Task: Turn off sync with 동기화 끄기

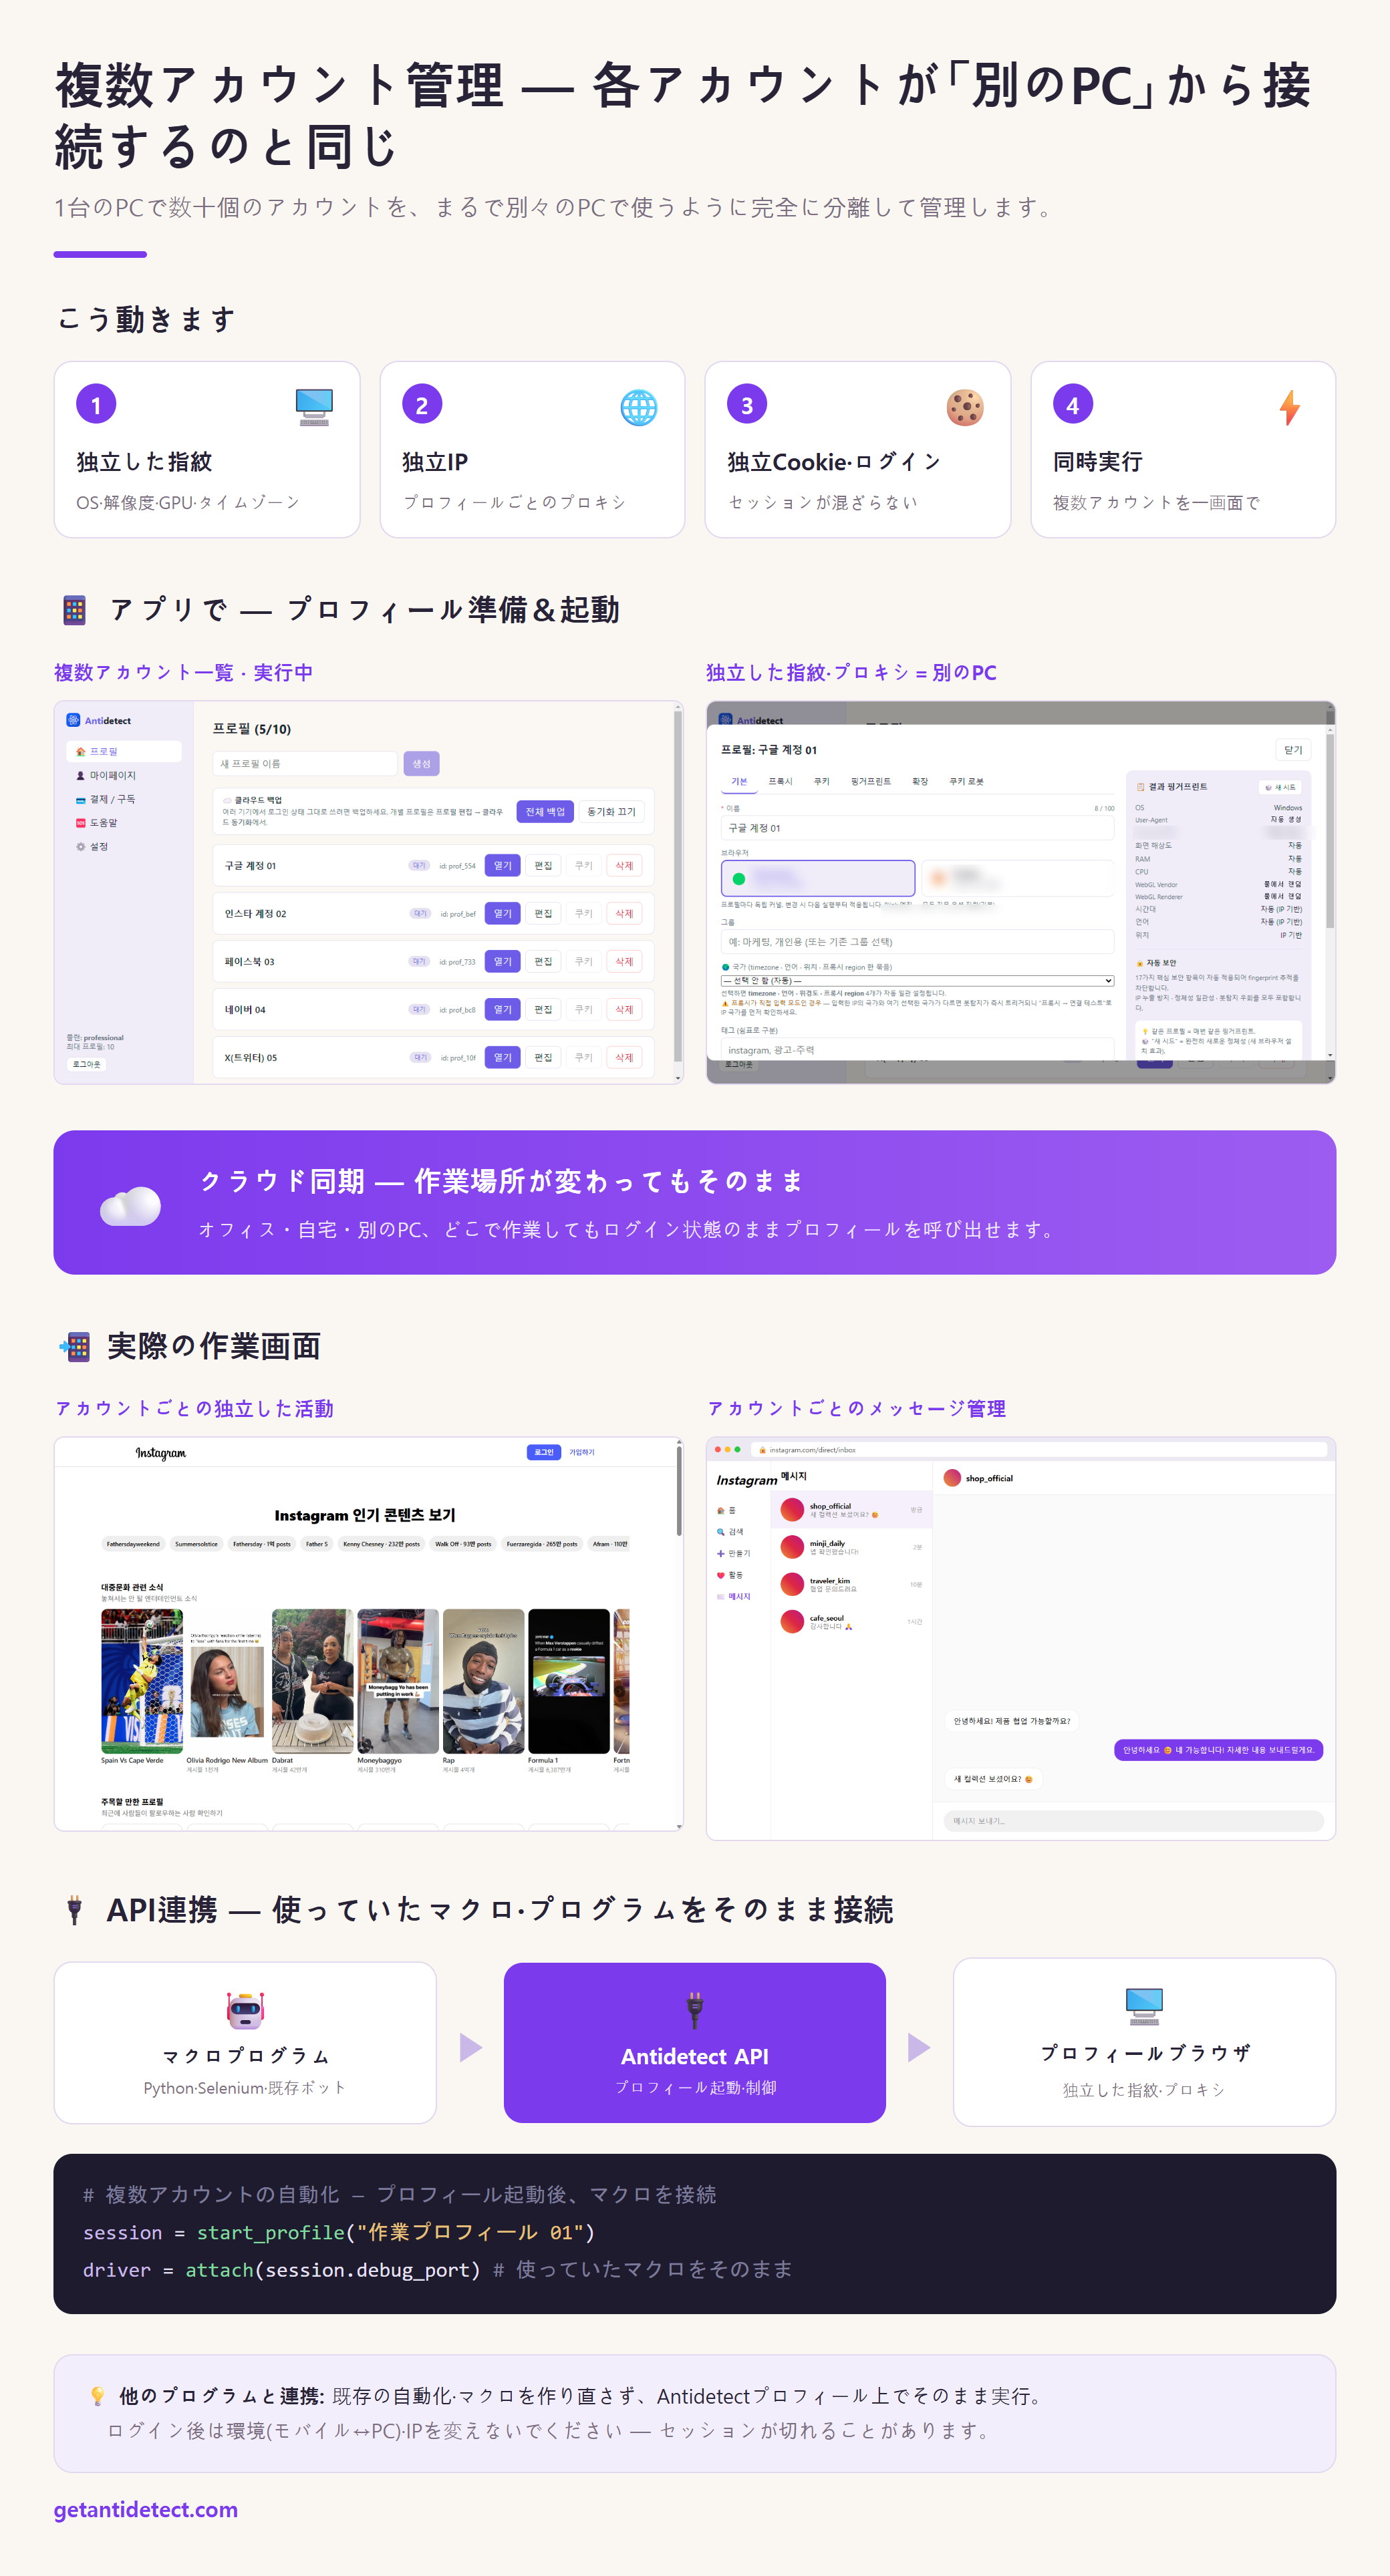Action: [611, 811]
